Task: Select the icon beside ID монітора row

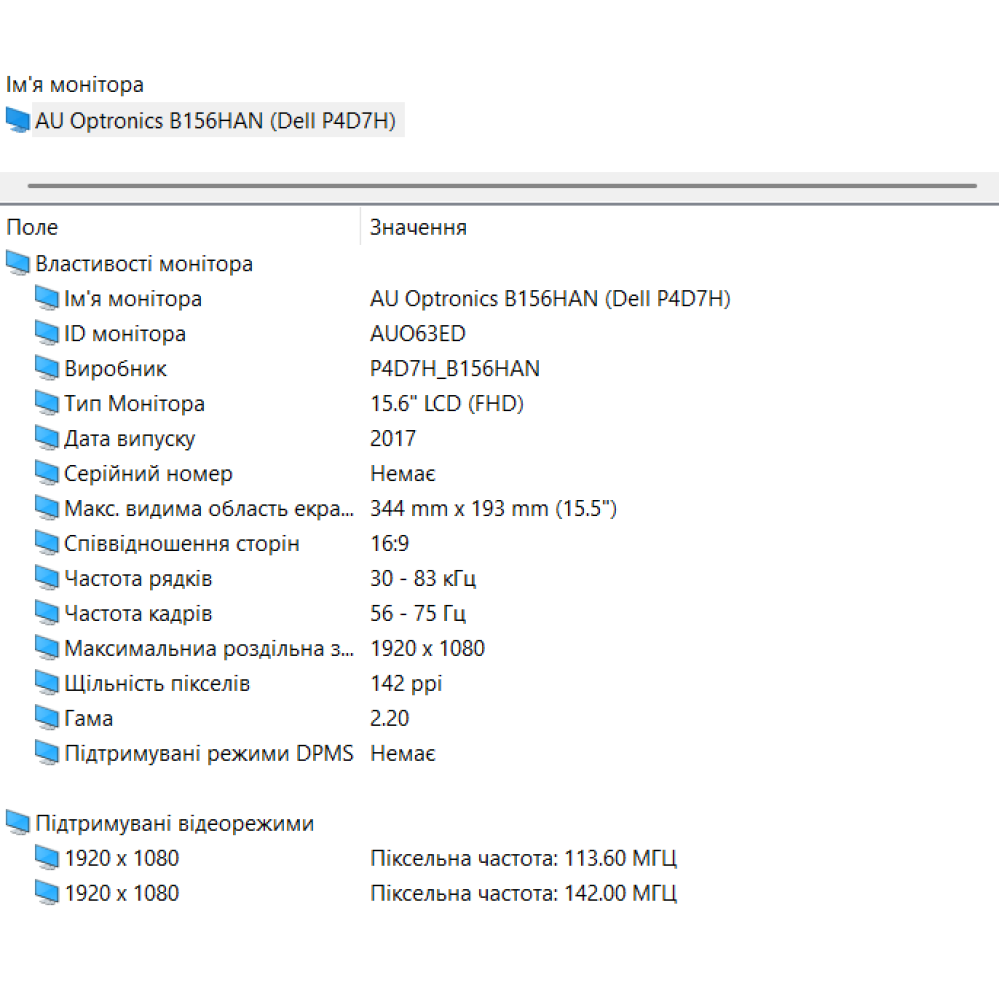Action: [46, 333]
